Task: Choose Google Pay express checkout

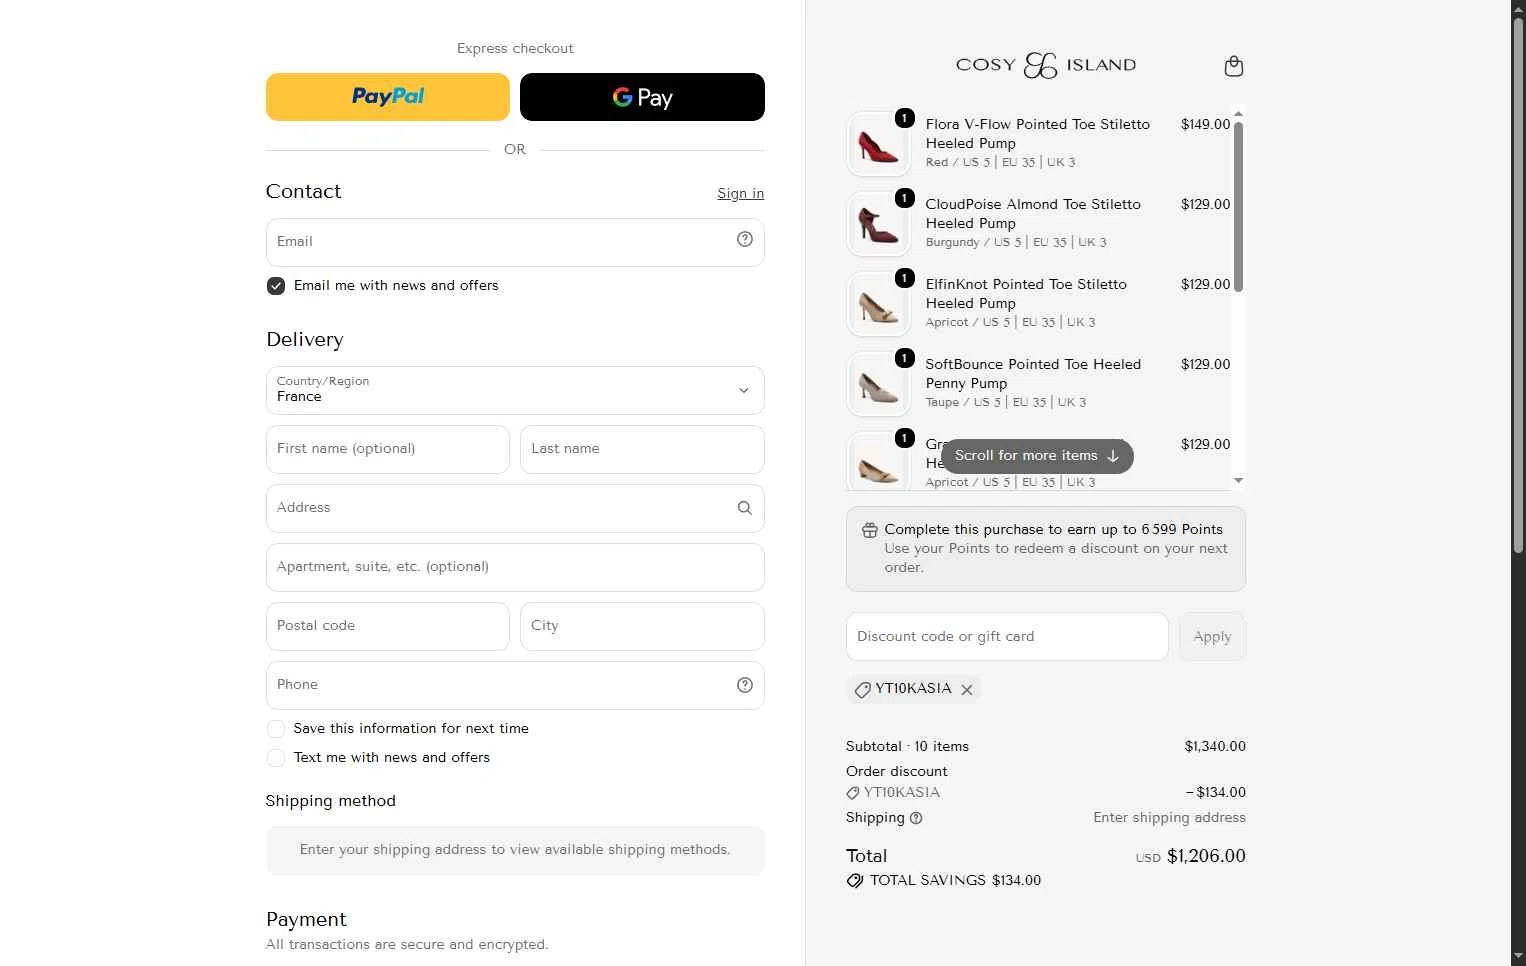Action: (x=642, y=97)
